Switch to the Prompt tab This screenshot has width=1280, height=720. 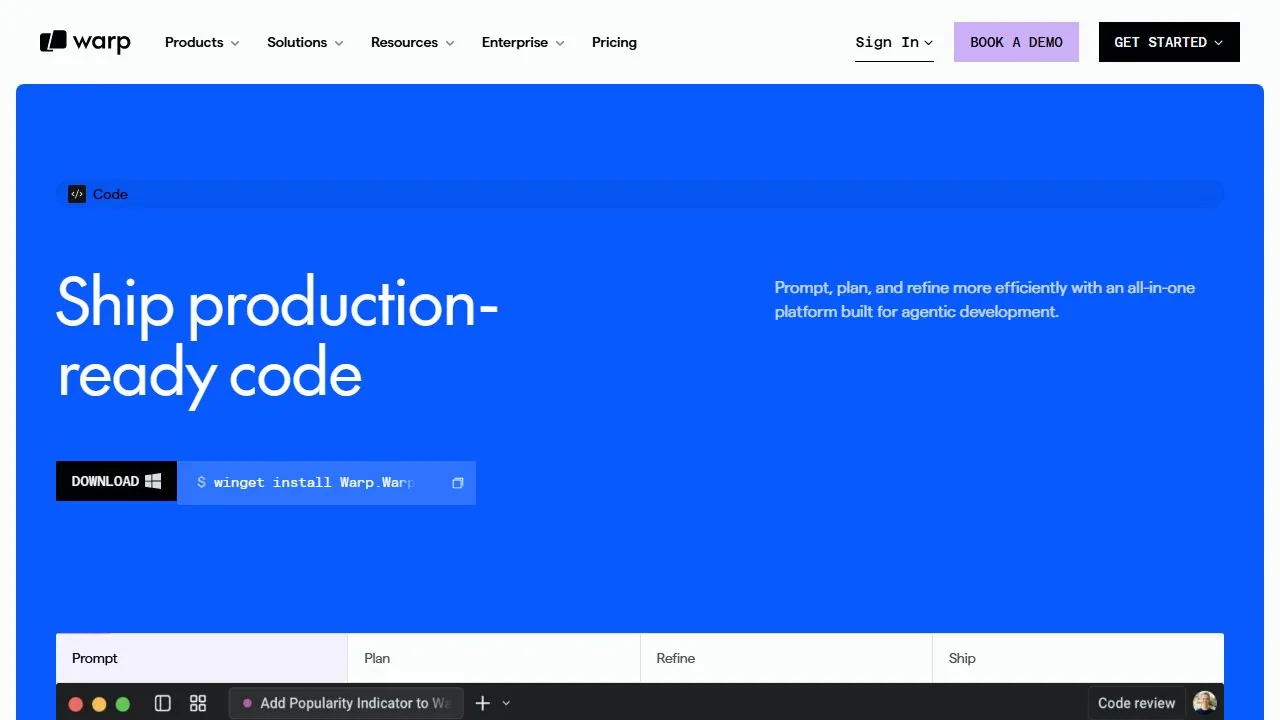coord(202,658)
